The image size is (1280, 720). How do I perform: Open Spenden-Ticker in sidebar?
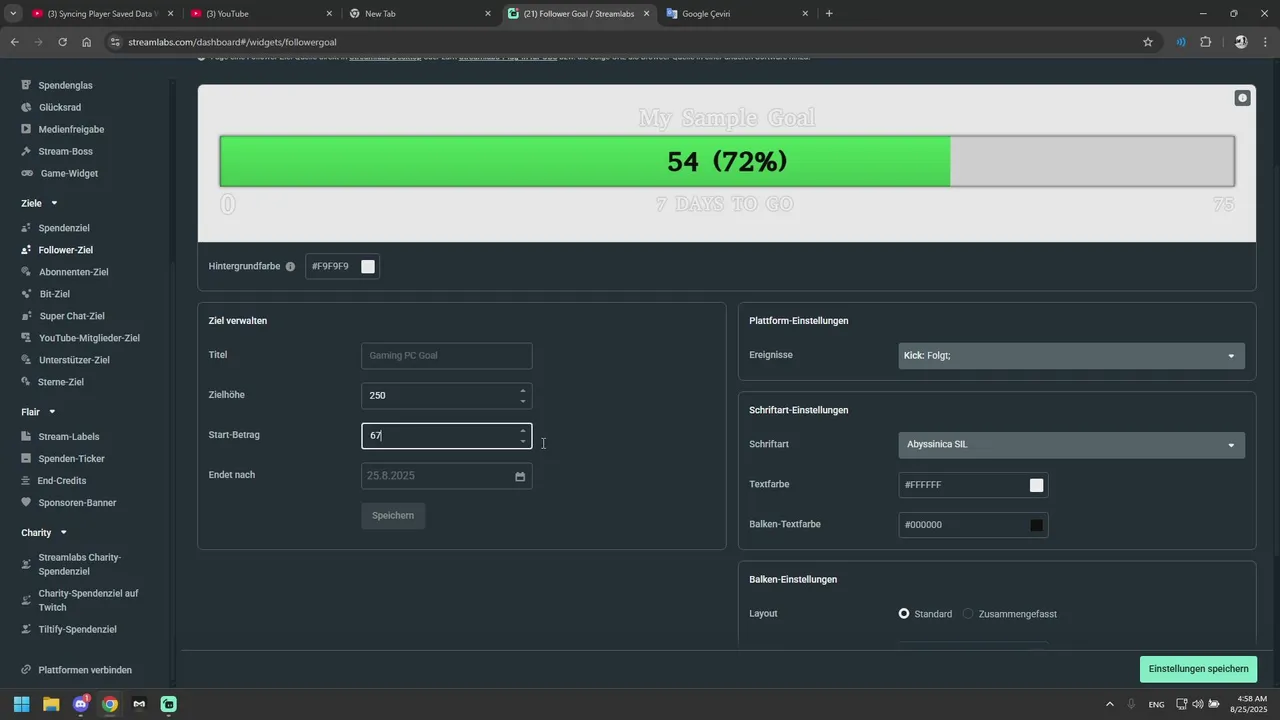pos(71,459)
